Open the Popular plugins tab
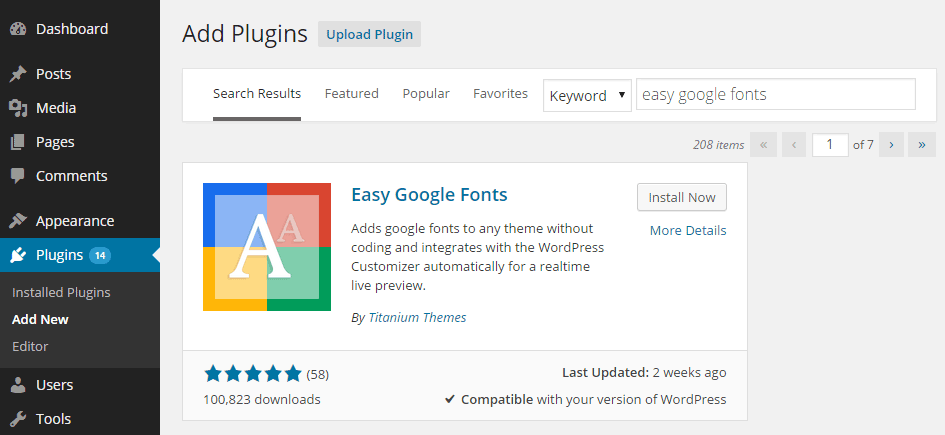The image size is (945, 435). (426, 93)
